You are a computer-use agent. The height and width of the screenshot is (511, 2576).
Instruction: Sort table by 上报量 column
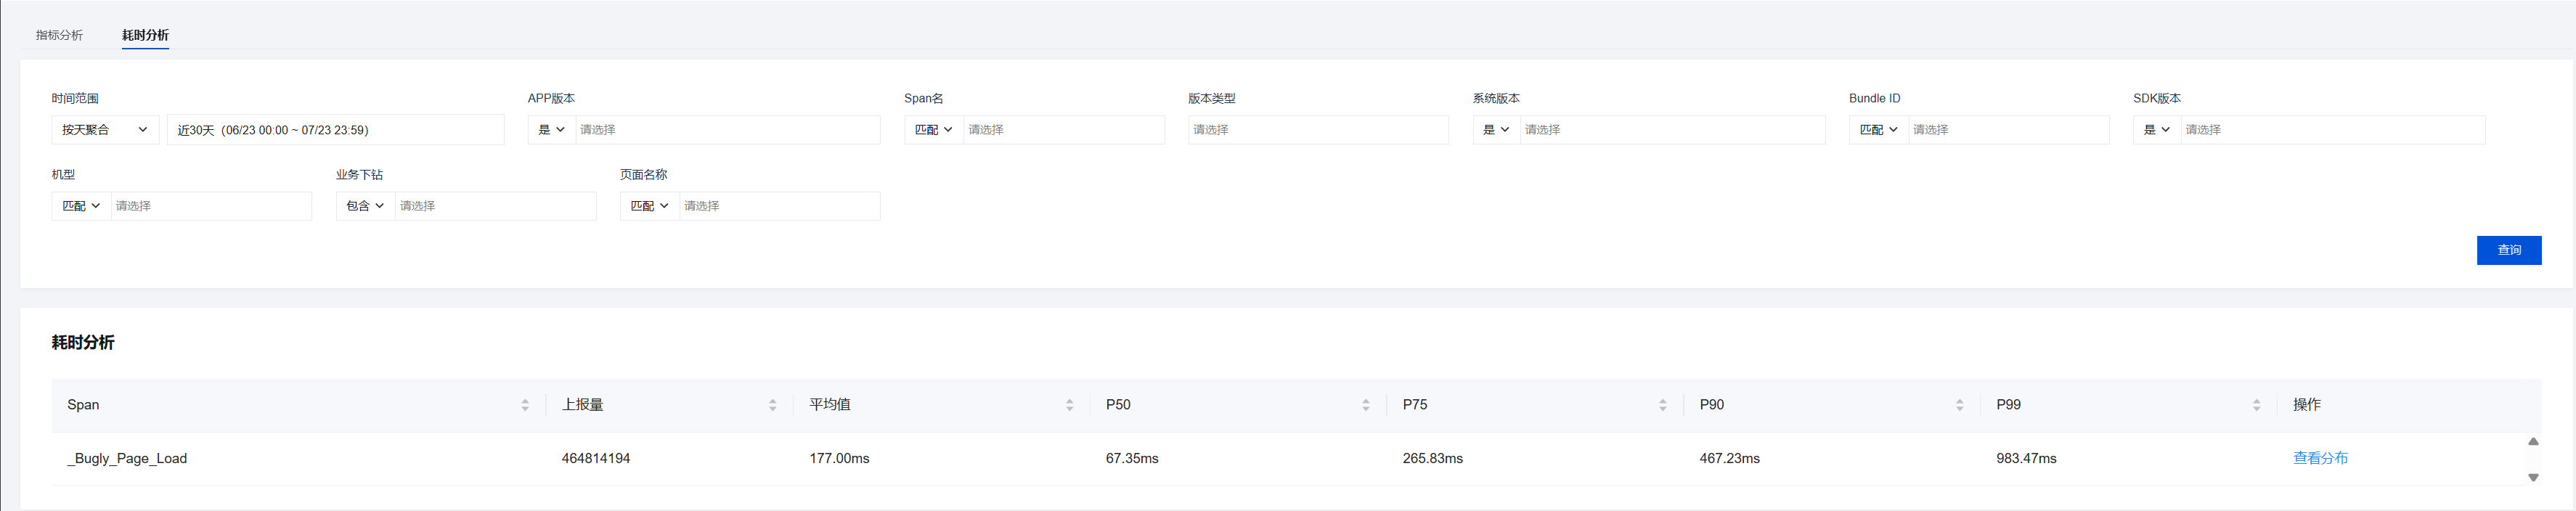772,405
